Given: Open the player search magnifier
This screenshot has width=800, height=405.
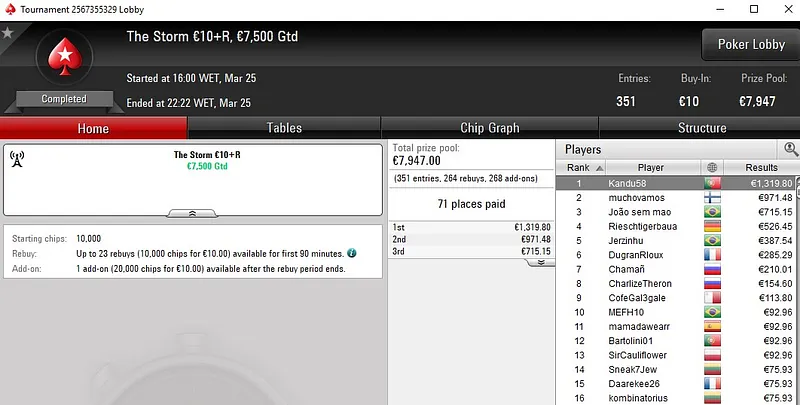Looking at the screenshot, I should pyautogui.click(x=790, y=149).
